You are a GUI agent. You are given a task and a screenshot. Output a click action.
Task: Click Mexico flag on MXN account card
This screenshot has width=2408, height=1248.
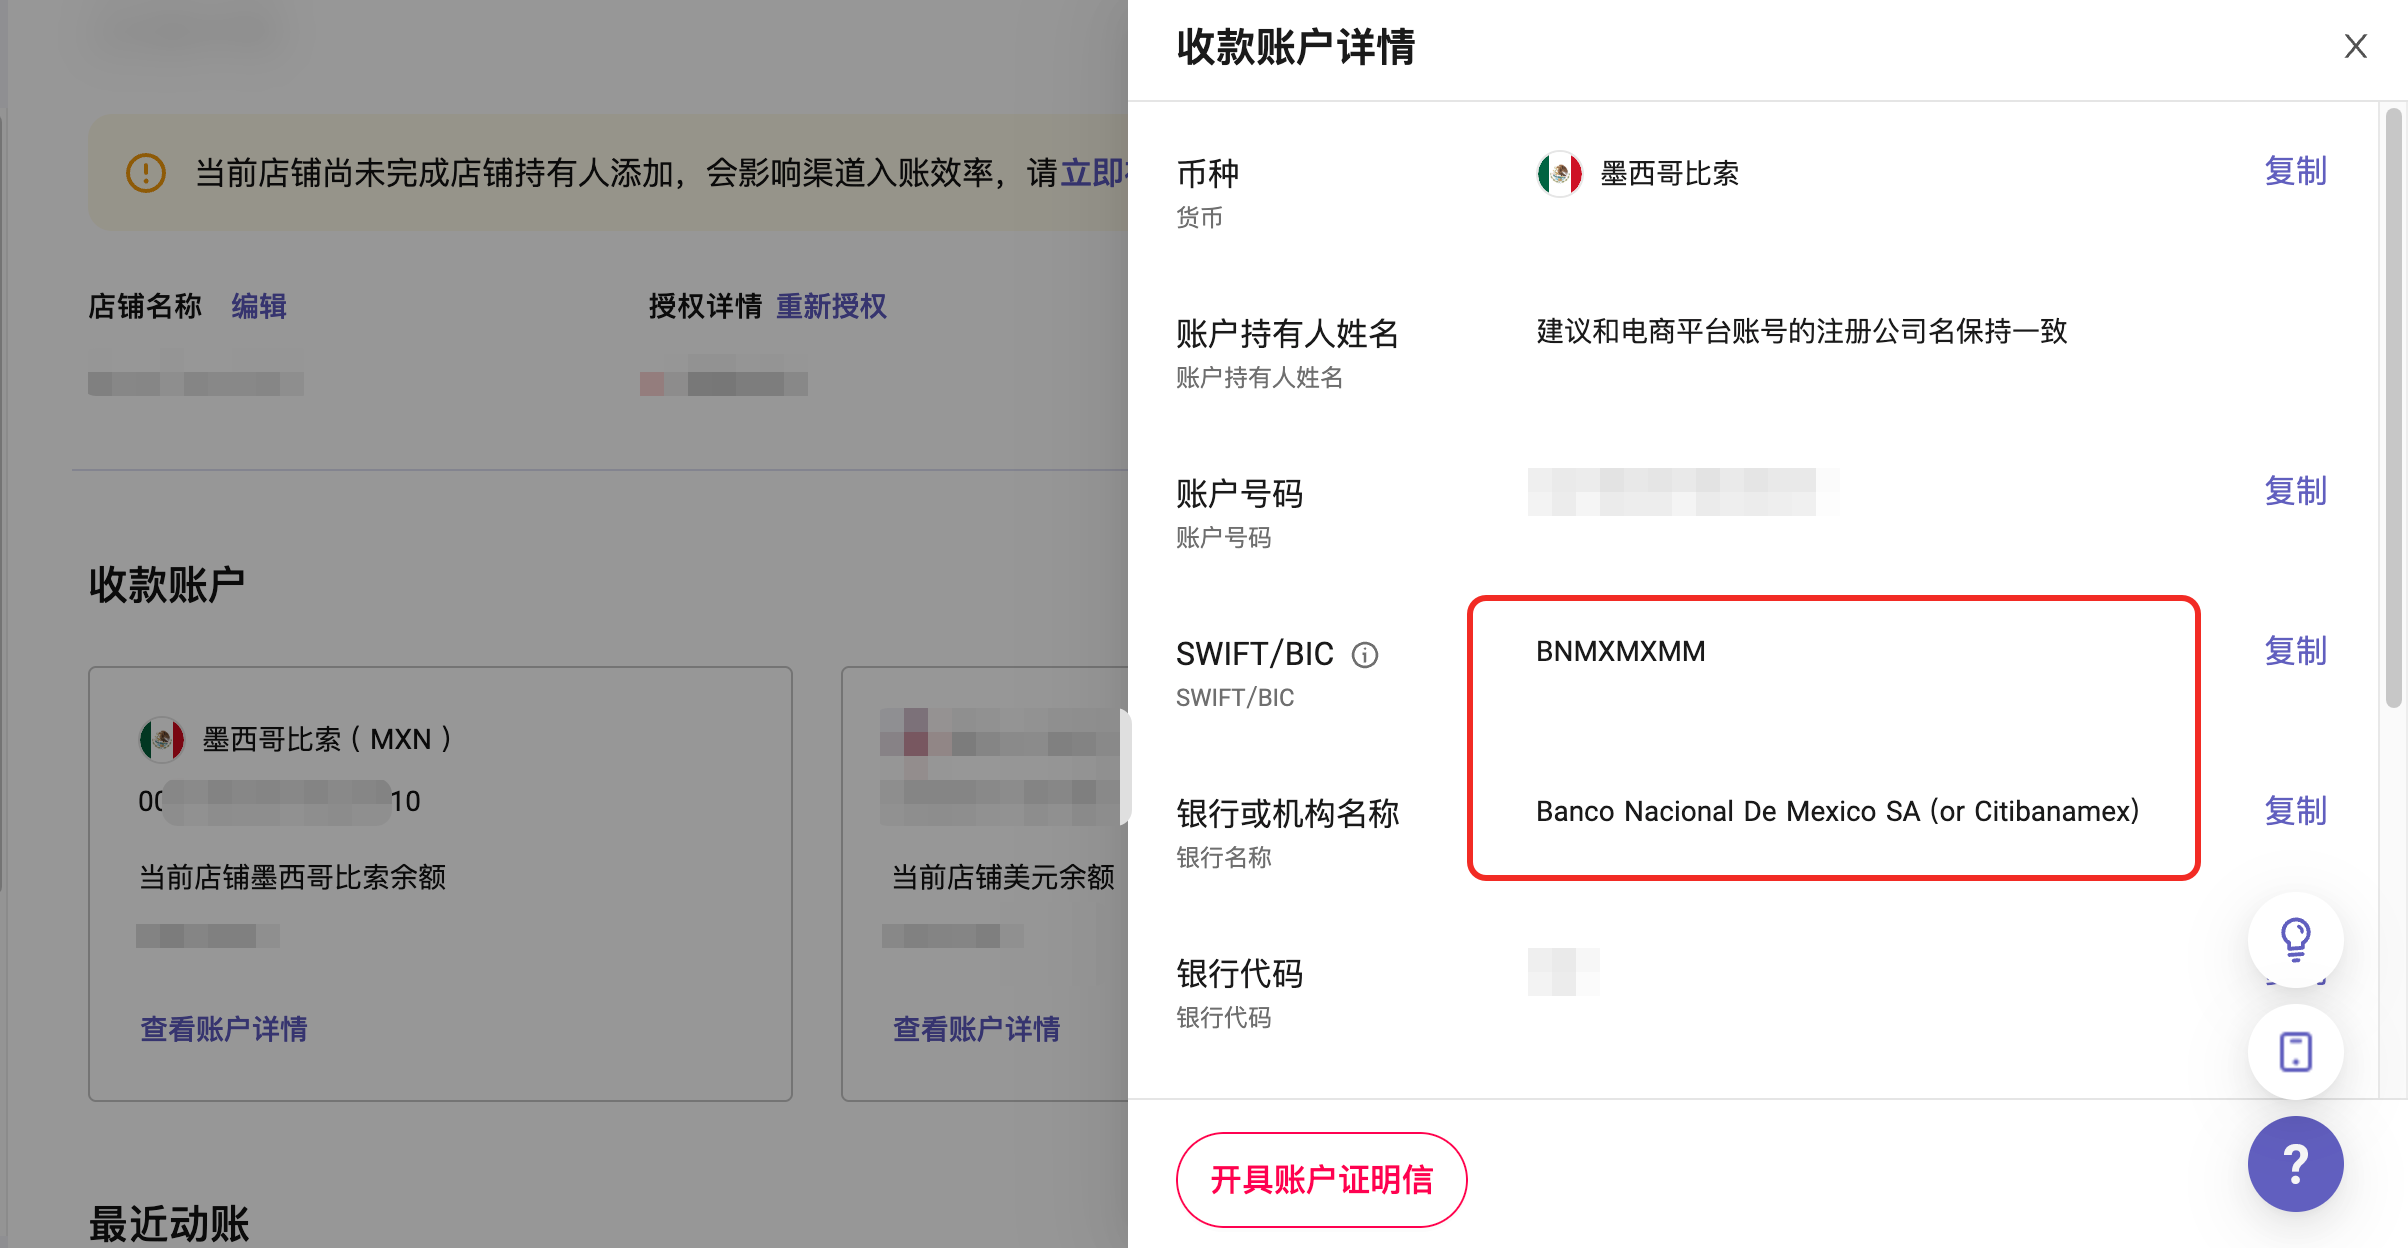click(162, 740)
